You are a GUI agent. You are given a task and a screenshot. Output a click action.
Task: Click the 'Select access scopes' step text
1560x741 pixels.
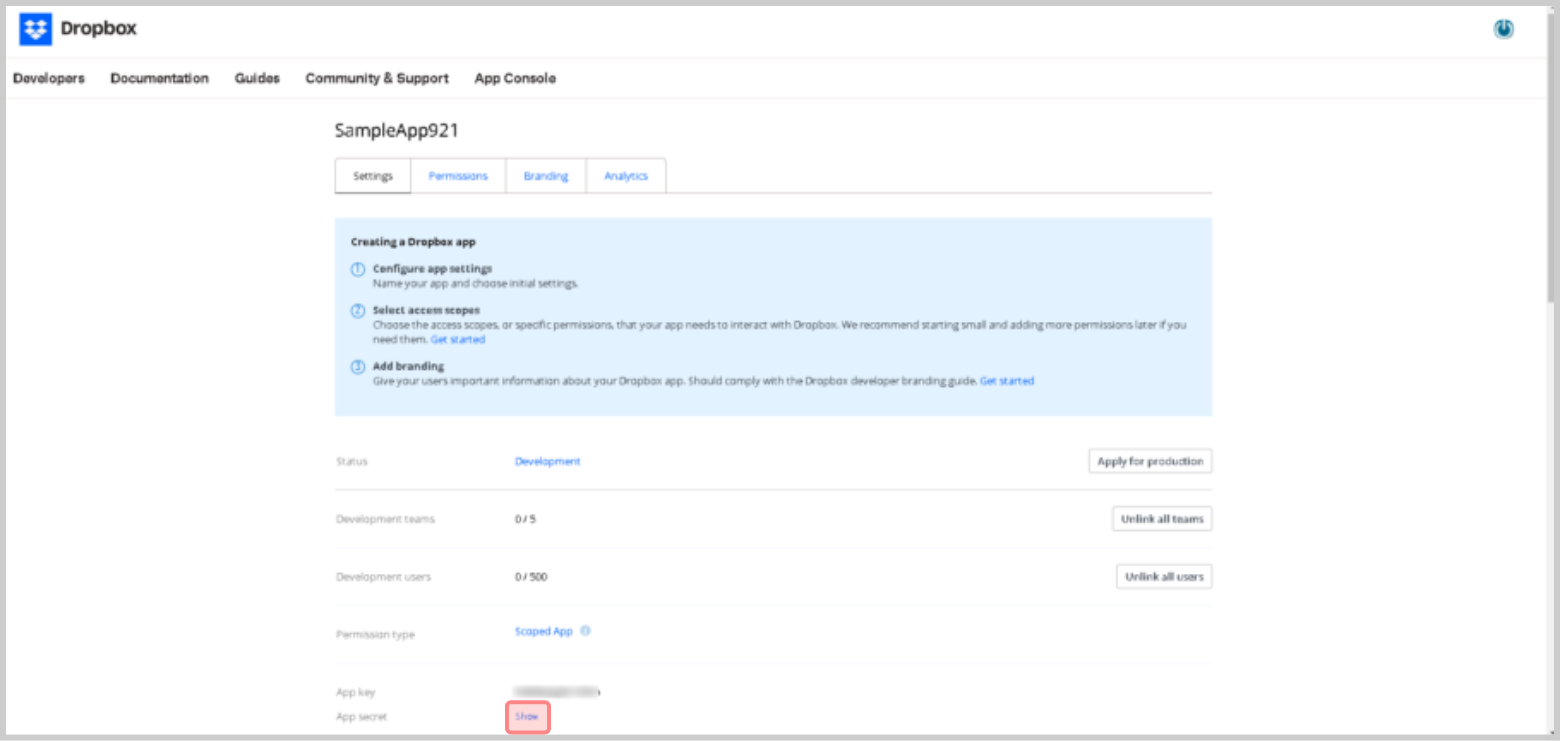point(426,311)
